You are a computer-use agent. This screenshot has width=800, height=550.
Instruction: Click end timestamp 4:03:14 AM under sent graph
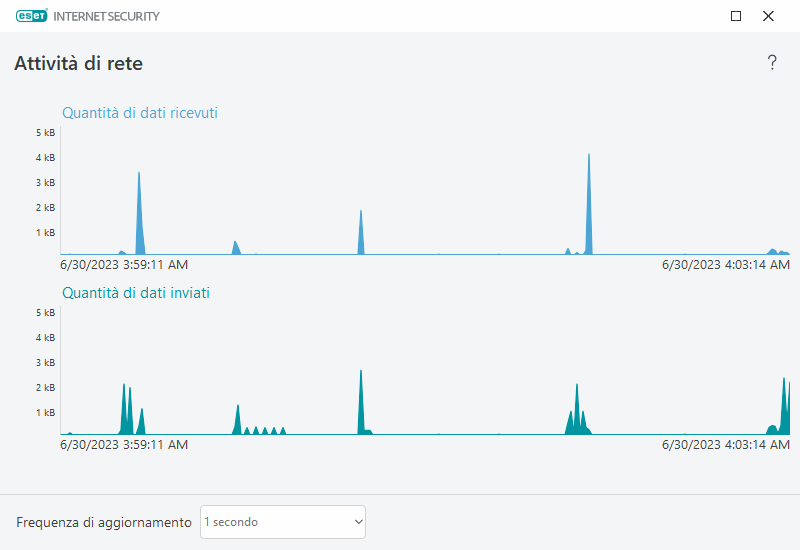point(726,445)
